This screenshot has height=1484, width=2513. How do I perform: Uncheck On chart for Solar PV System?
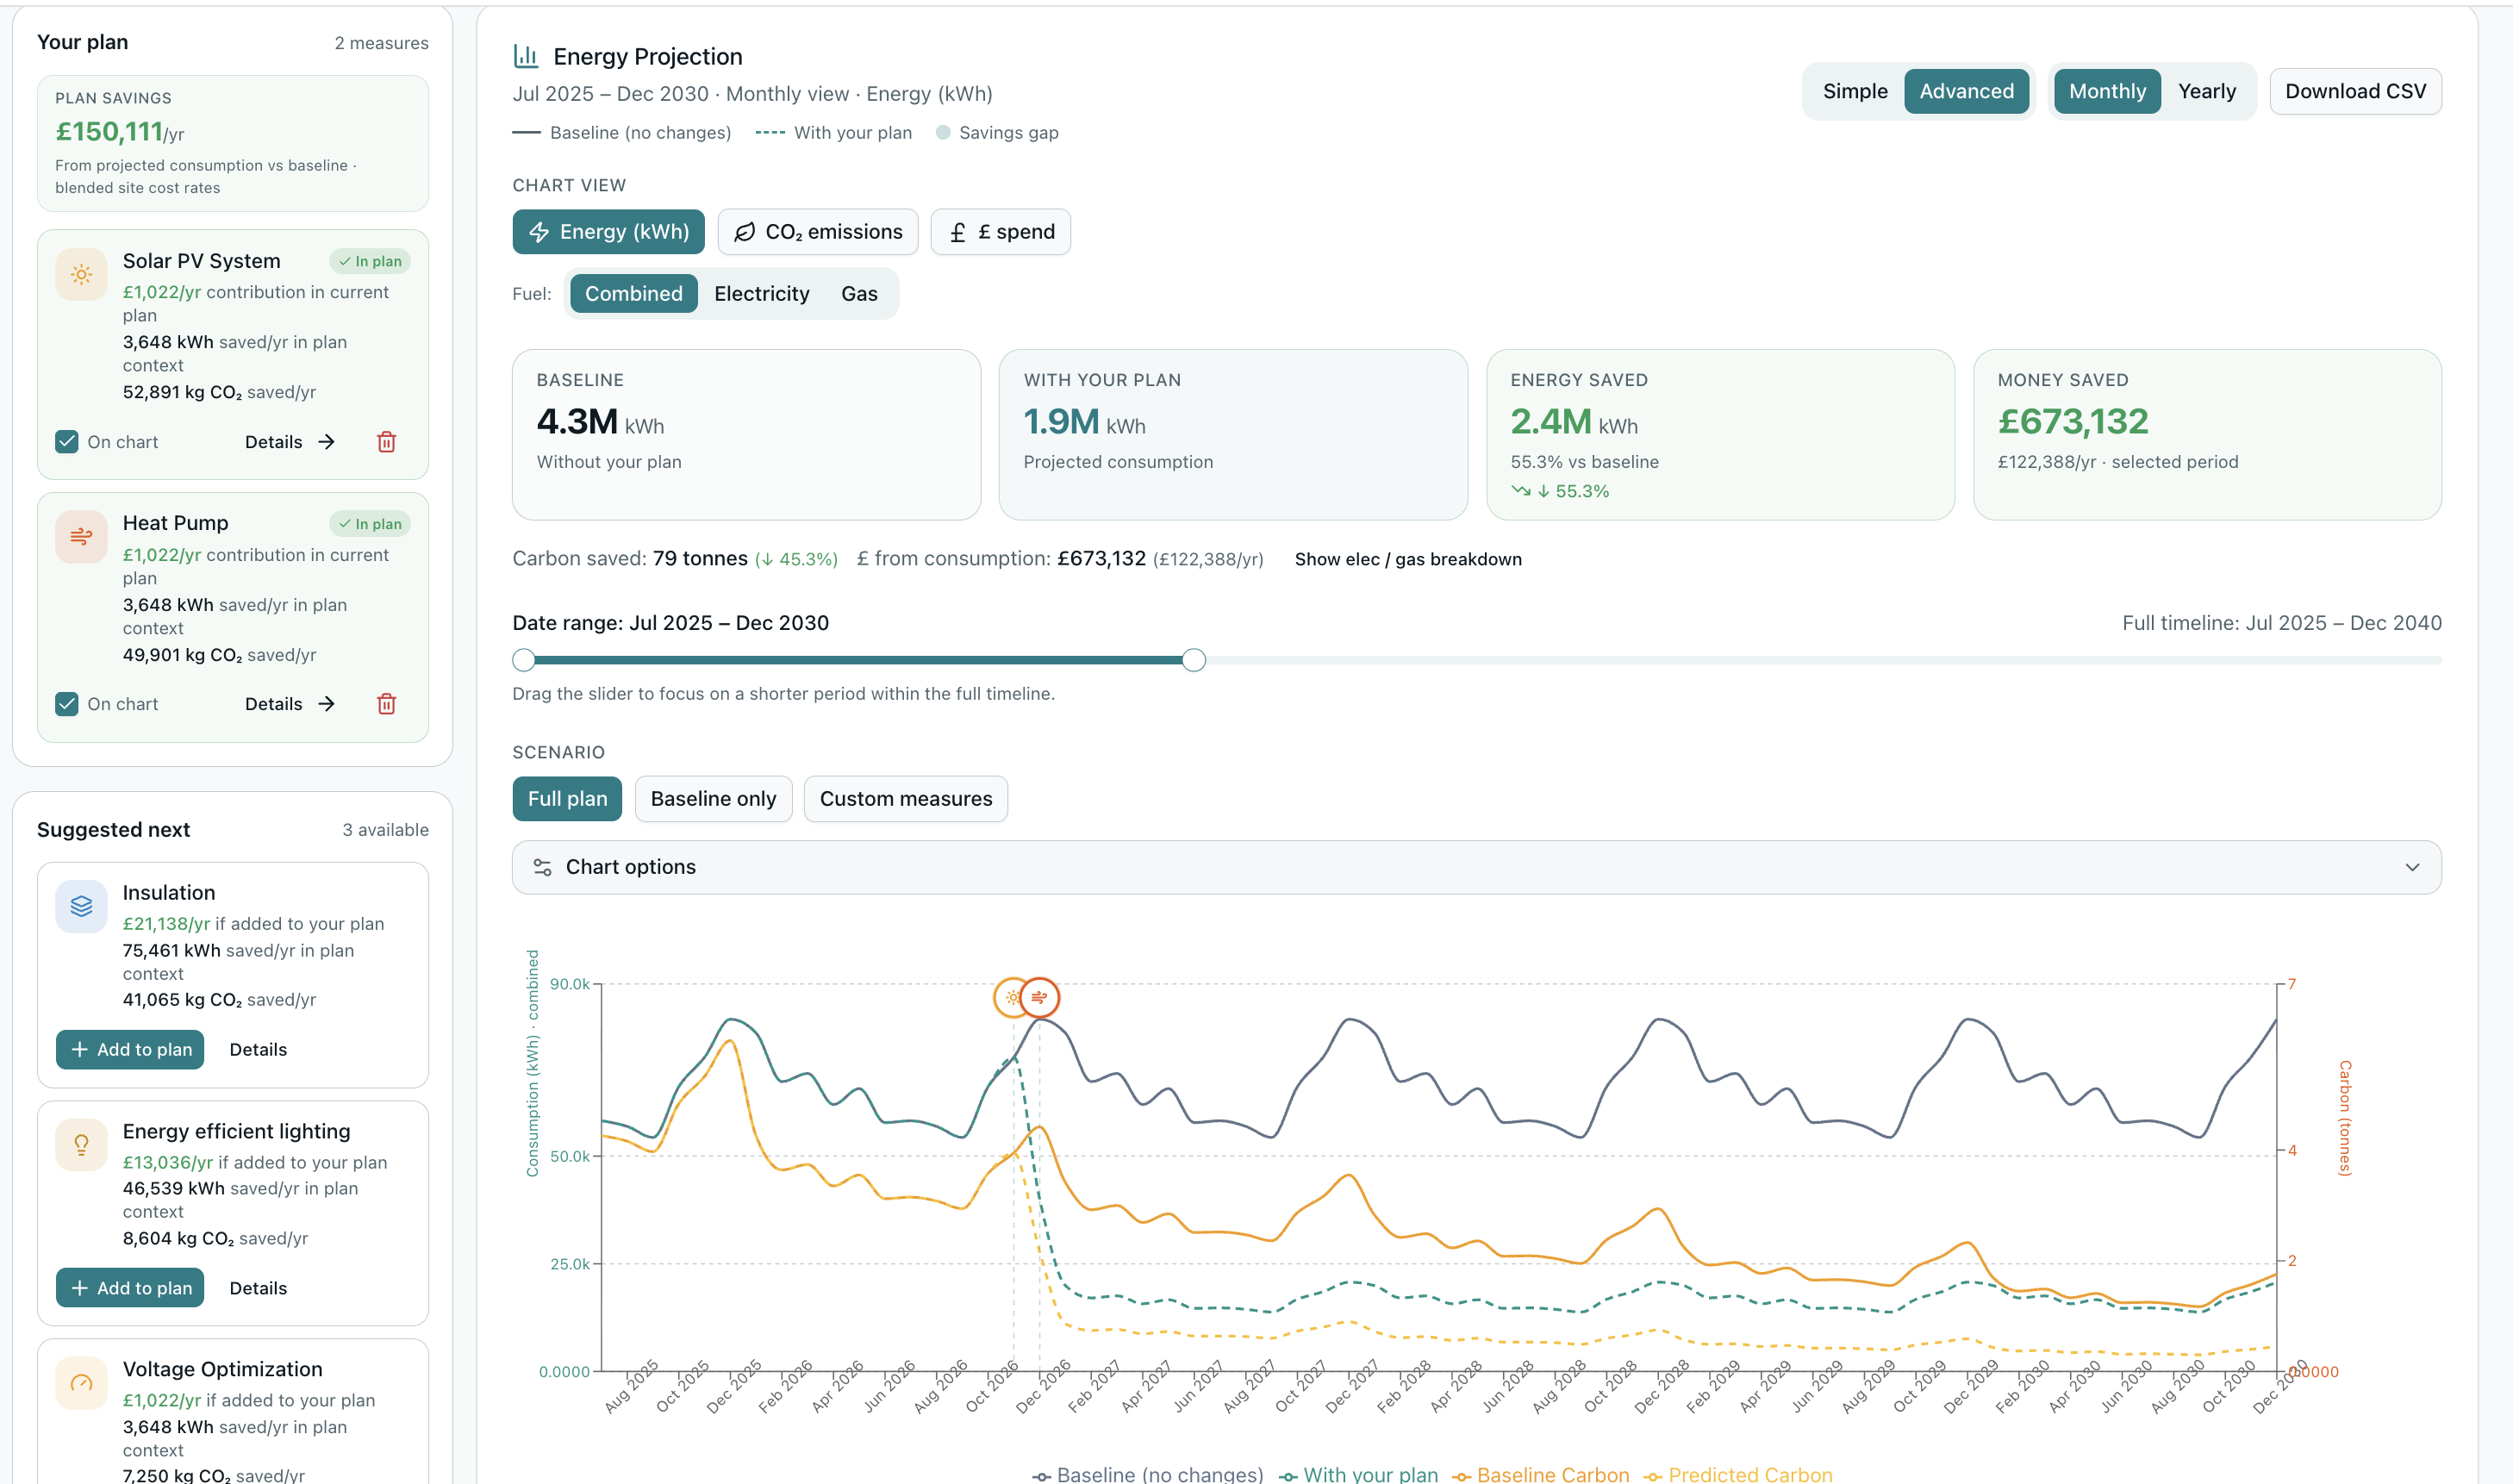click(x=67, y=442)
